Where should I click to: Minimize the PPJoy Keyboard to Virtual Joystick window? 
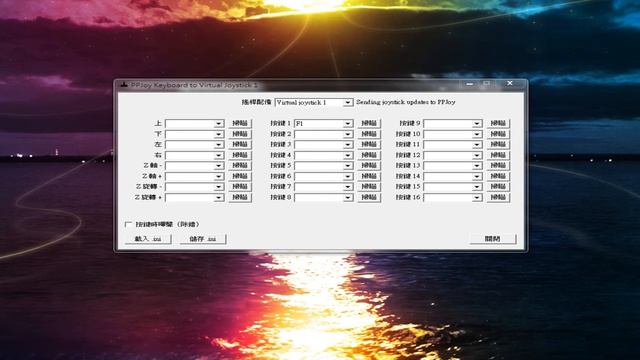click(x=470, y=83)
